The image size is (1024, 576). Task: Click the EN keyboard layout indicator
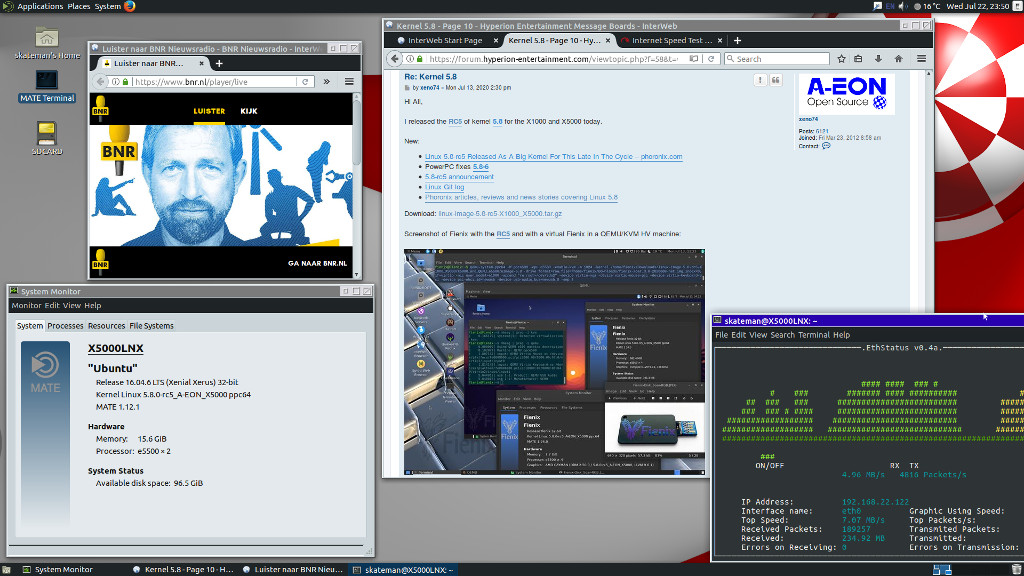click(890, 7)
